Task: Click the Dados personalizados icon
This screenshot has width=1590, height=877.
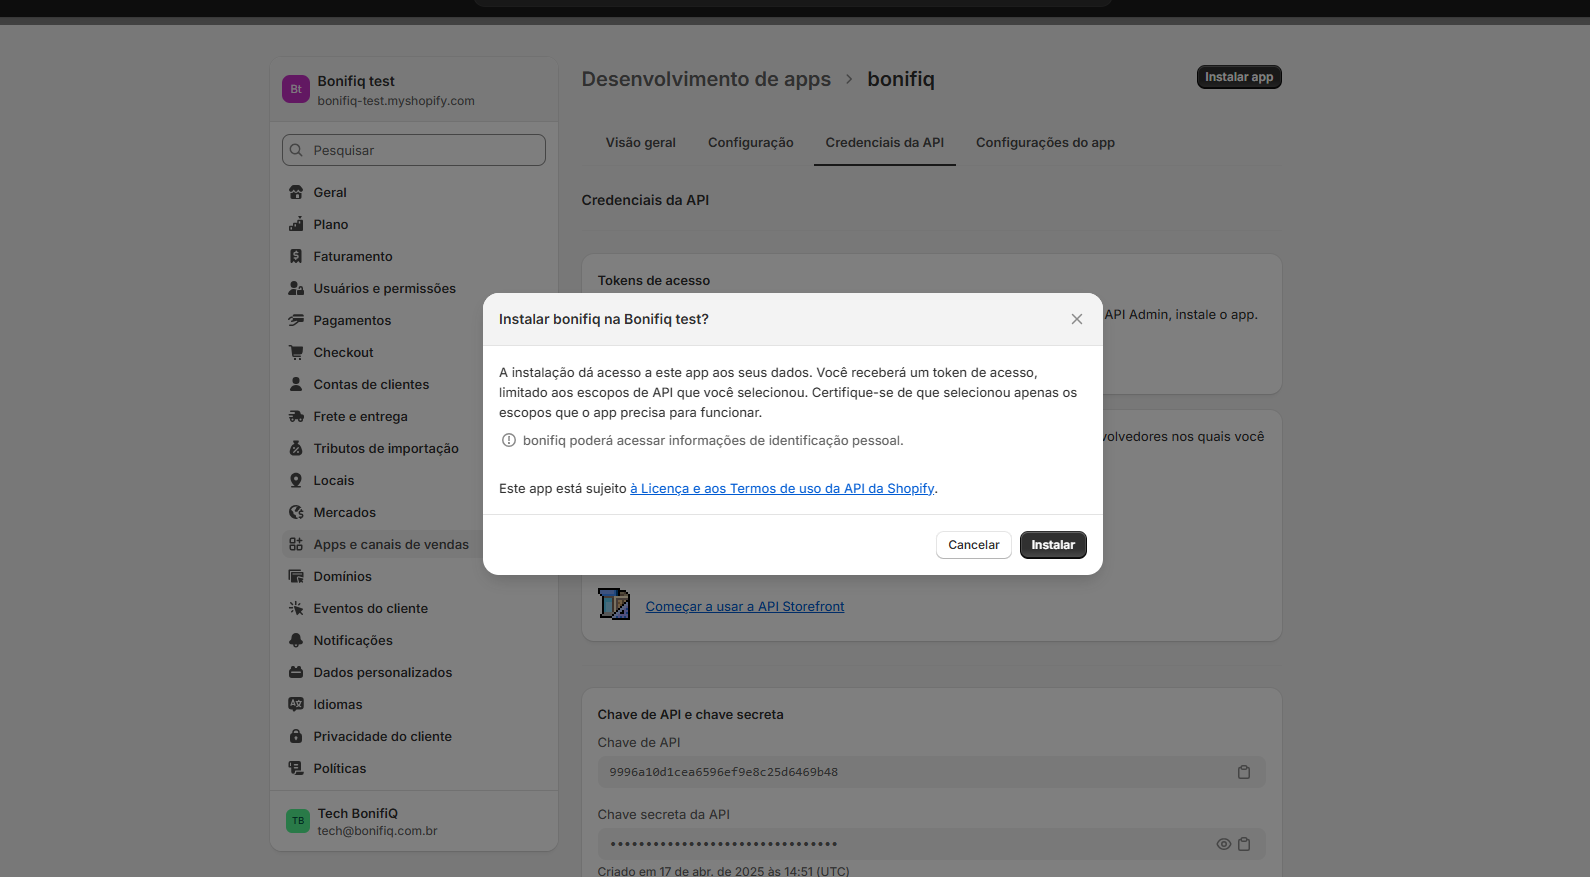Action: point(296,672)
